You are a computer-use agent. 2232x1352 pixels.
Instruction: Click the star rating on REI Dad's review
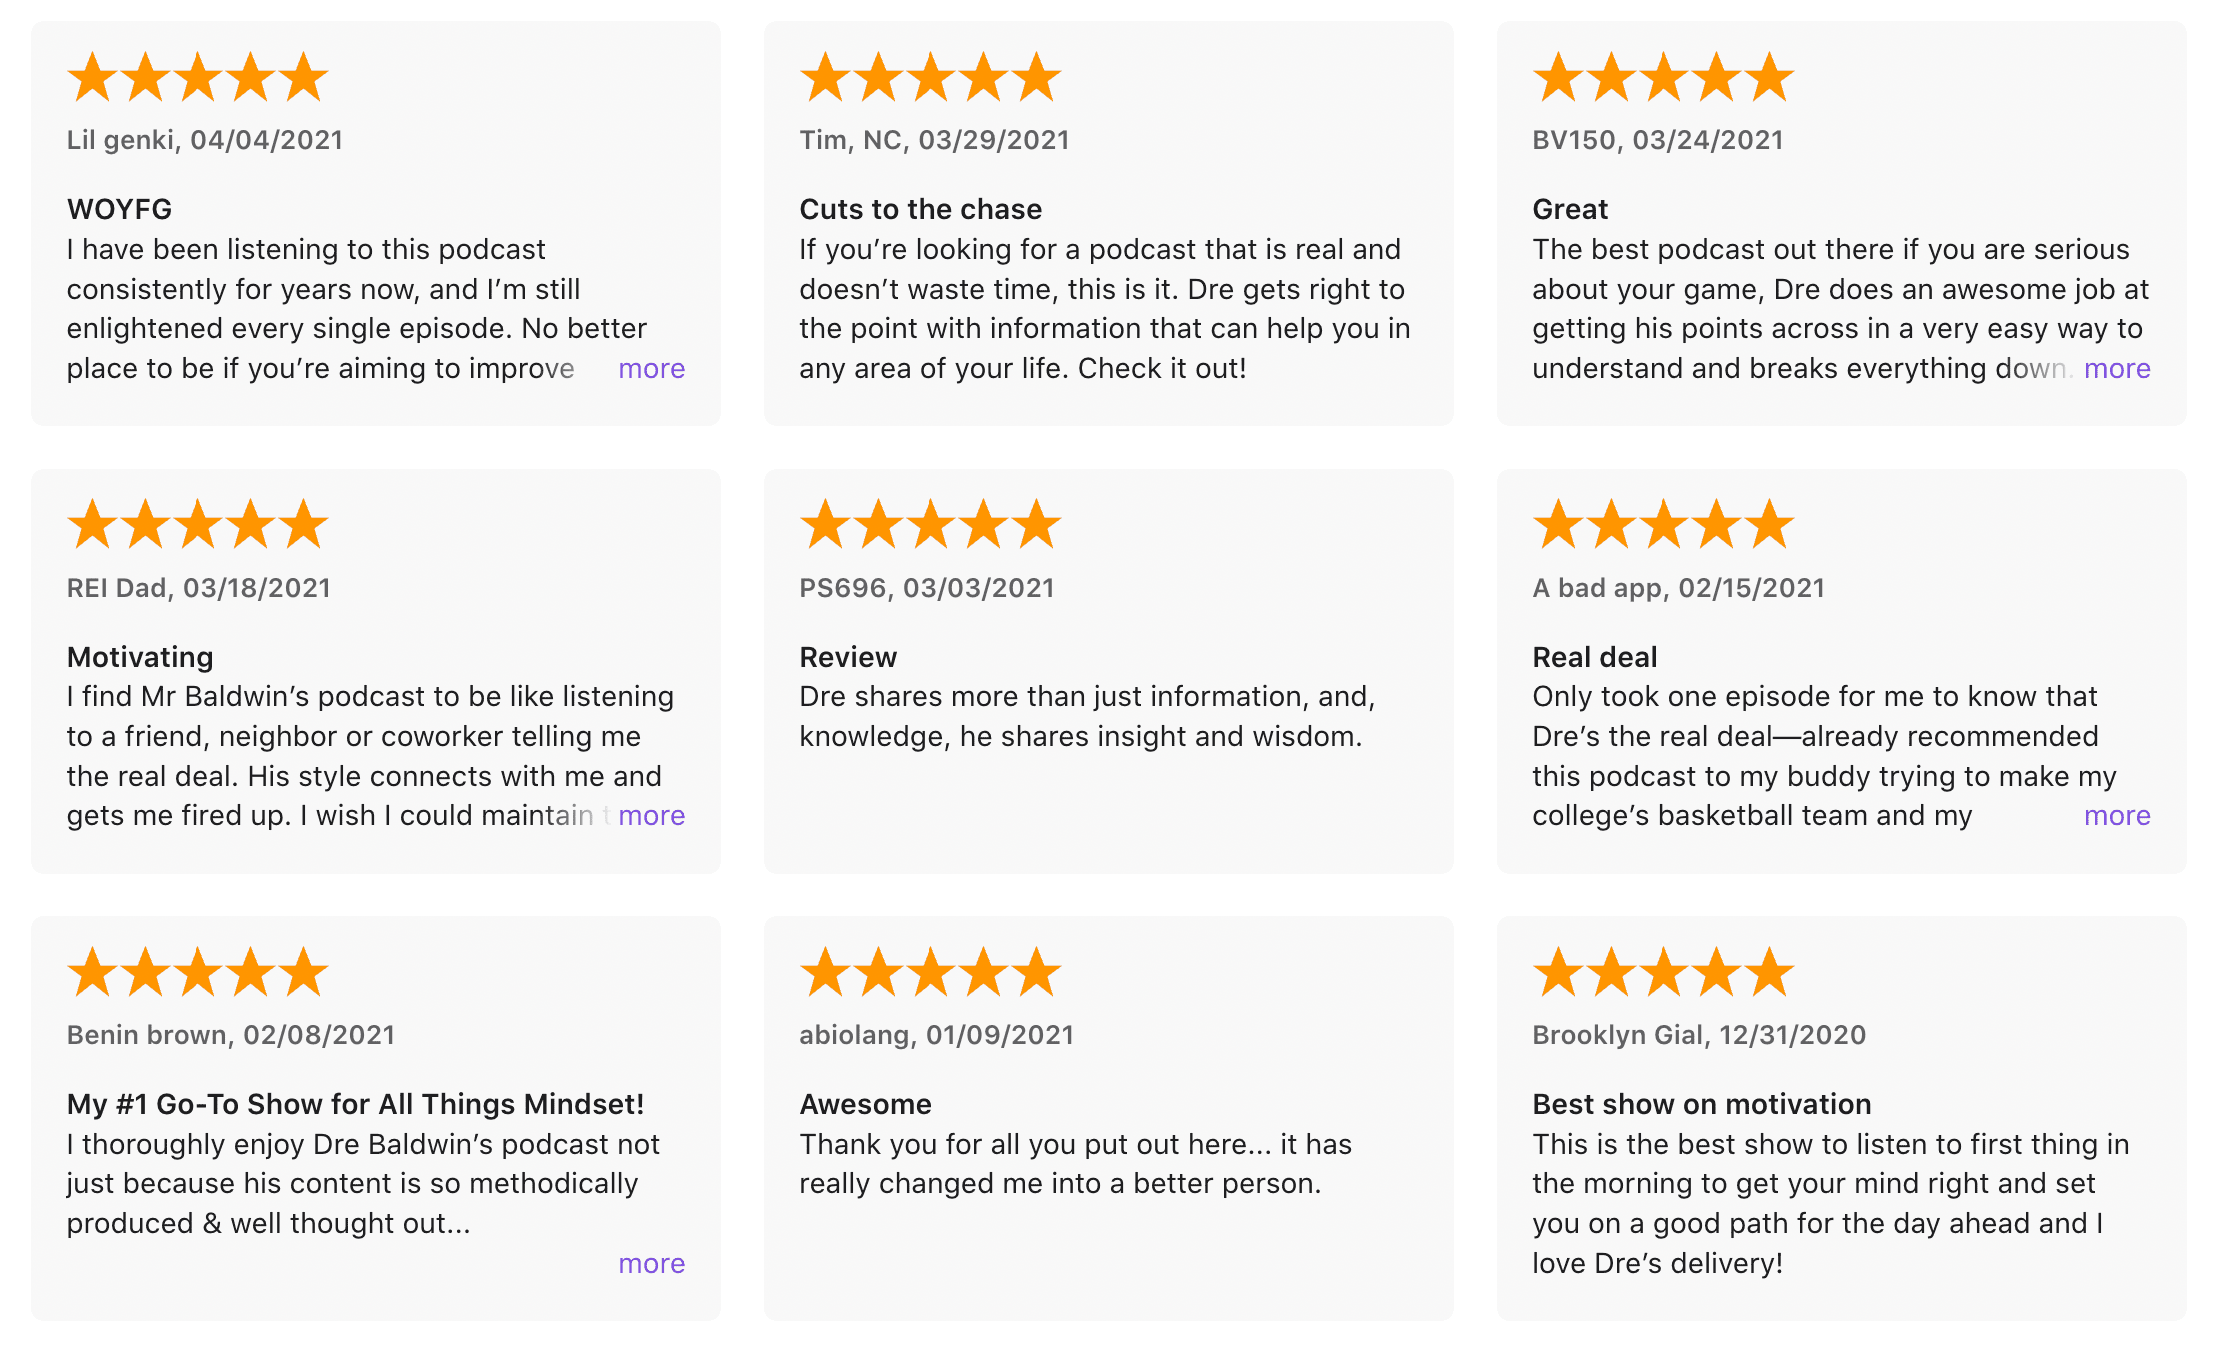[197, 525]
